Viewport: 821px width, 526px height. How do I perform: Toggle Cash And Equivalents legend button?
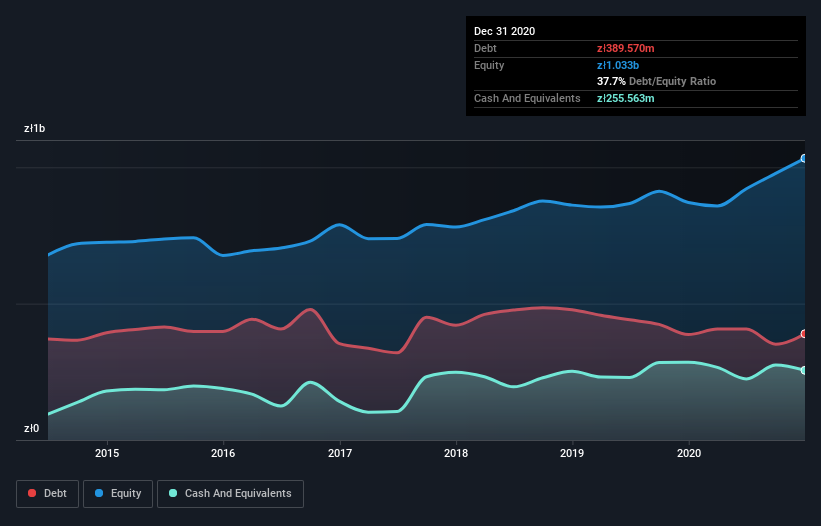230,494
